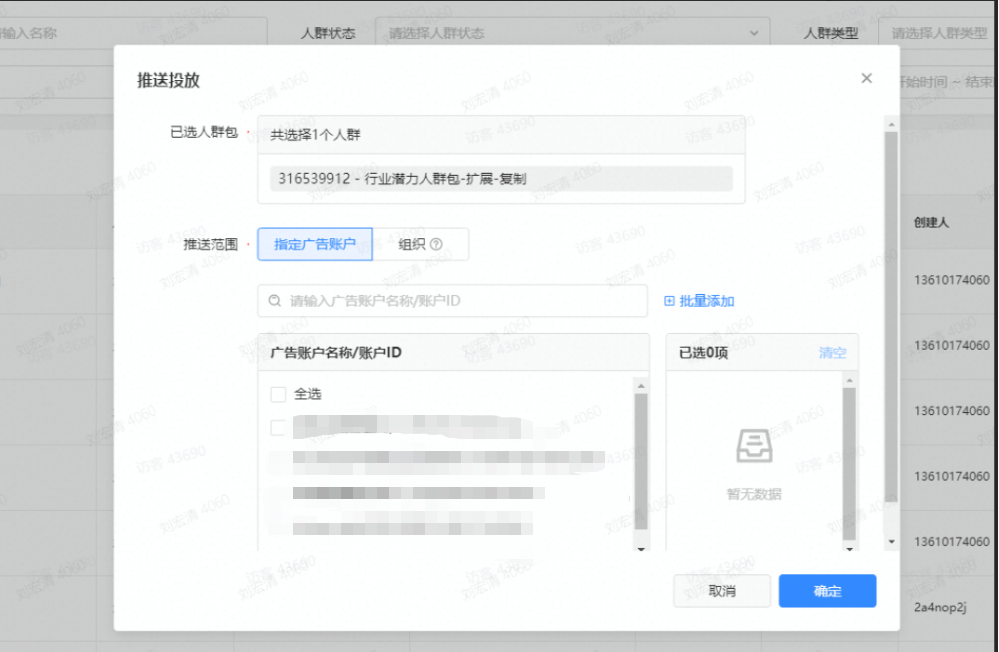
Task: Click the 取消 button
Action: click(x=722, y=591)
